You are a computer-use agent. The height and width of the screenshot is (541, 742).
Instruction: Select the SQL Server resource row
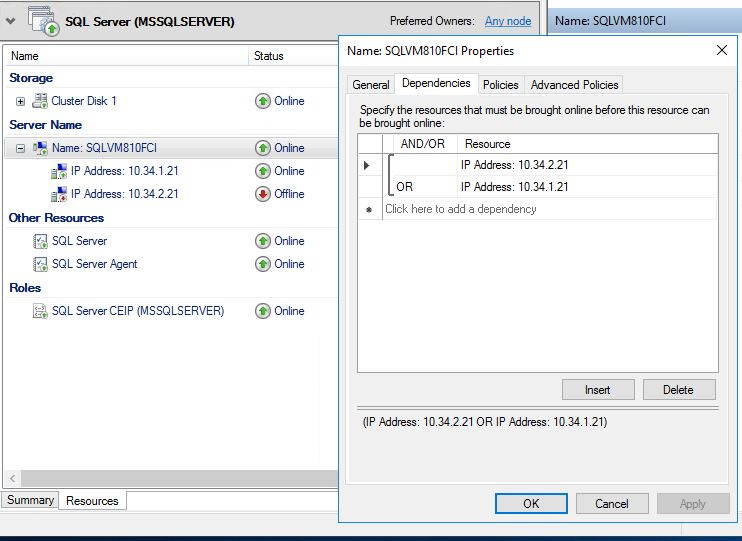click(170, 241)
